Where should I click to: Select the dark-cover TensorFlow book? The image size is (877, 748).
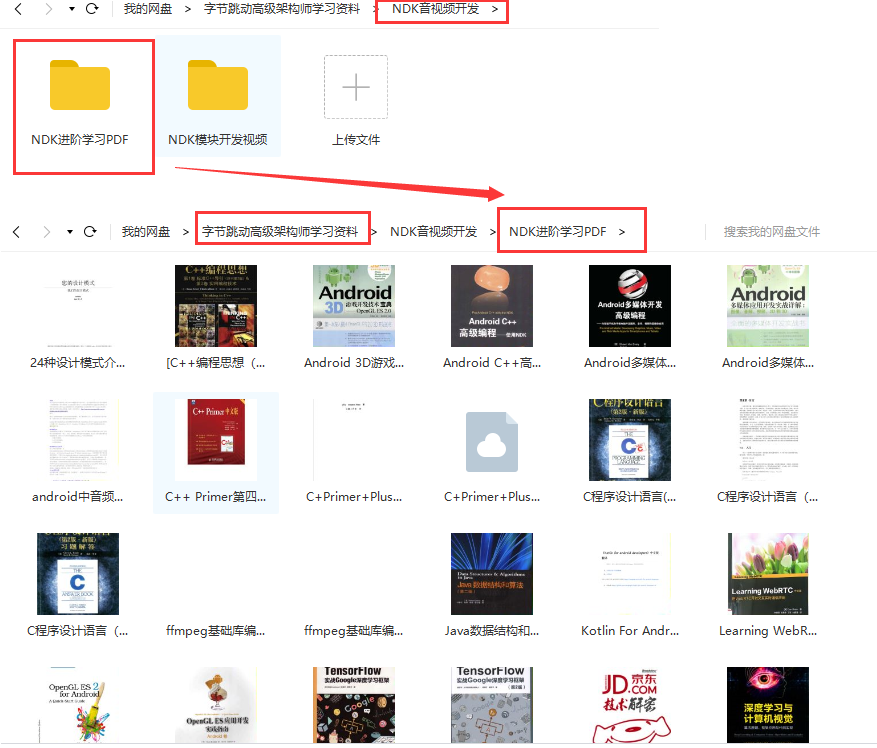coord(354,704)
